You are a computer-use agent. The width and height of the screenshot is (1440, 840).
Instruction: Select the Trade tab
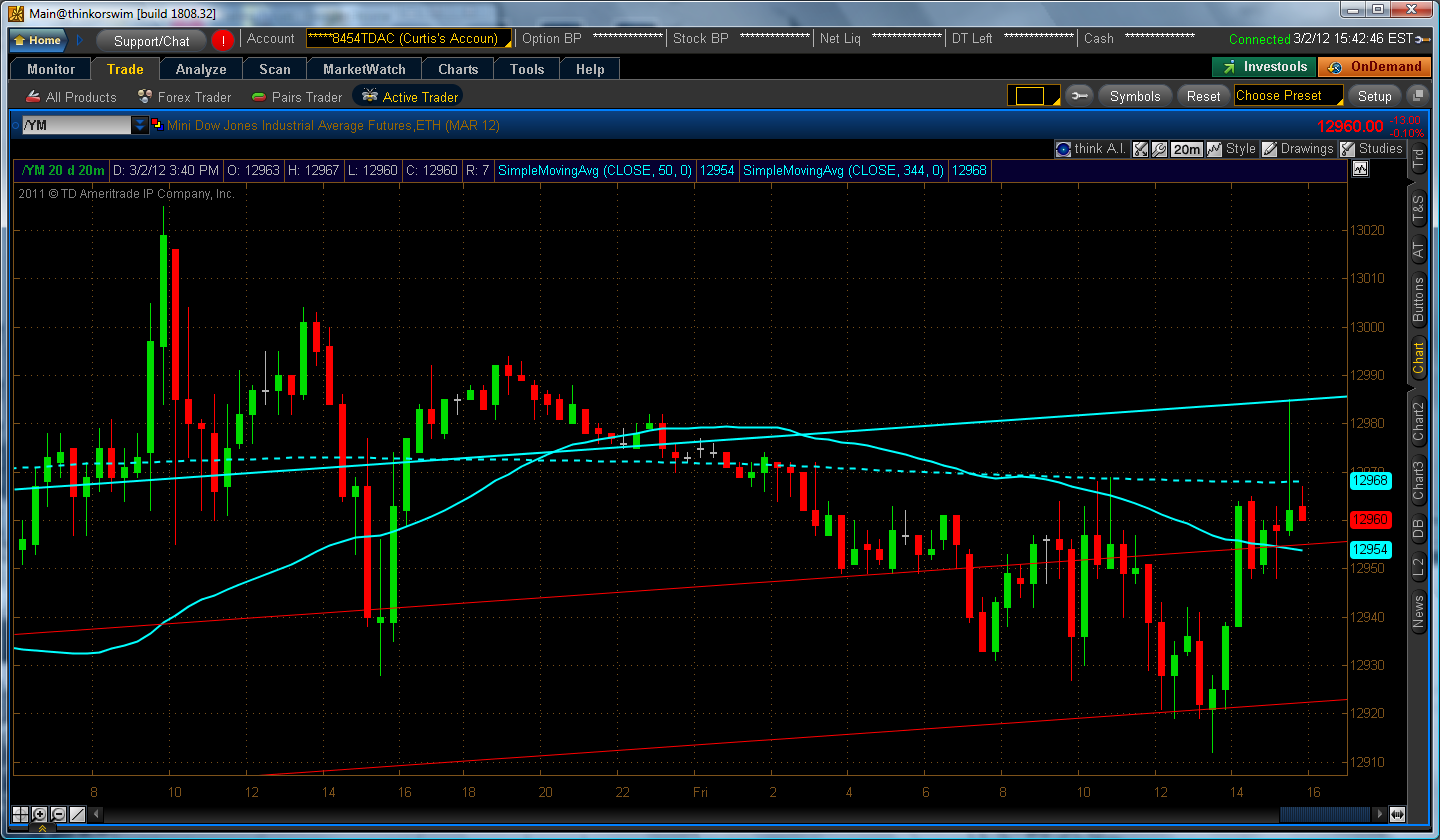pyautogui.click(x=125, y=69)
